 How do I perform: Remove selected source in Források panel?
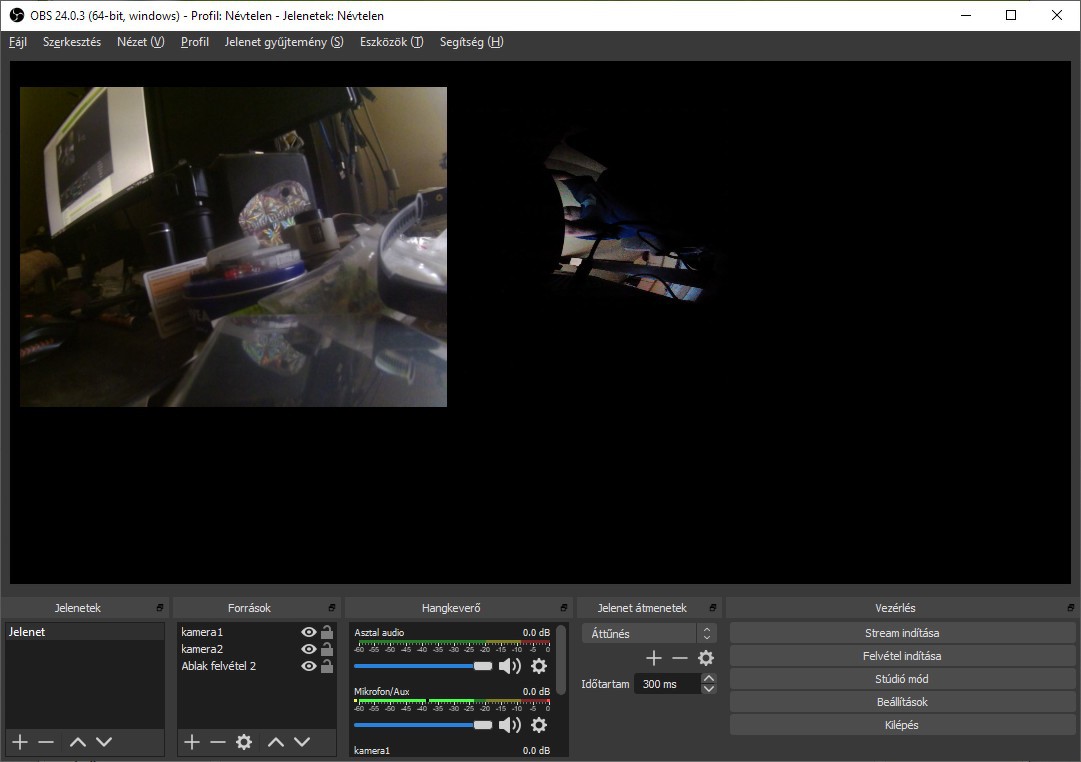tap(218, 742)
